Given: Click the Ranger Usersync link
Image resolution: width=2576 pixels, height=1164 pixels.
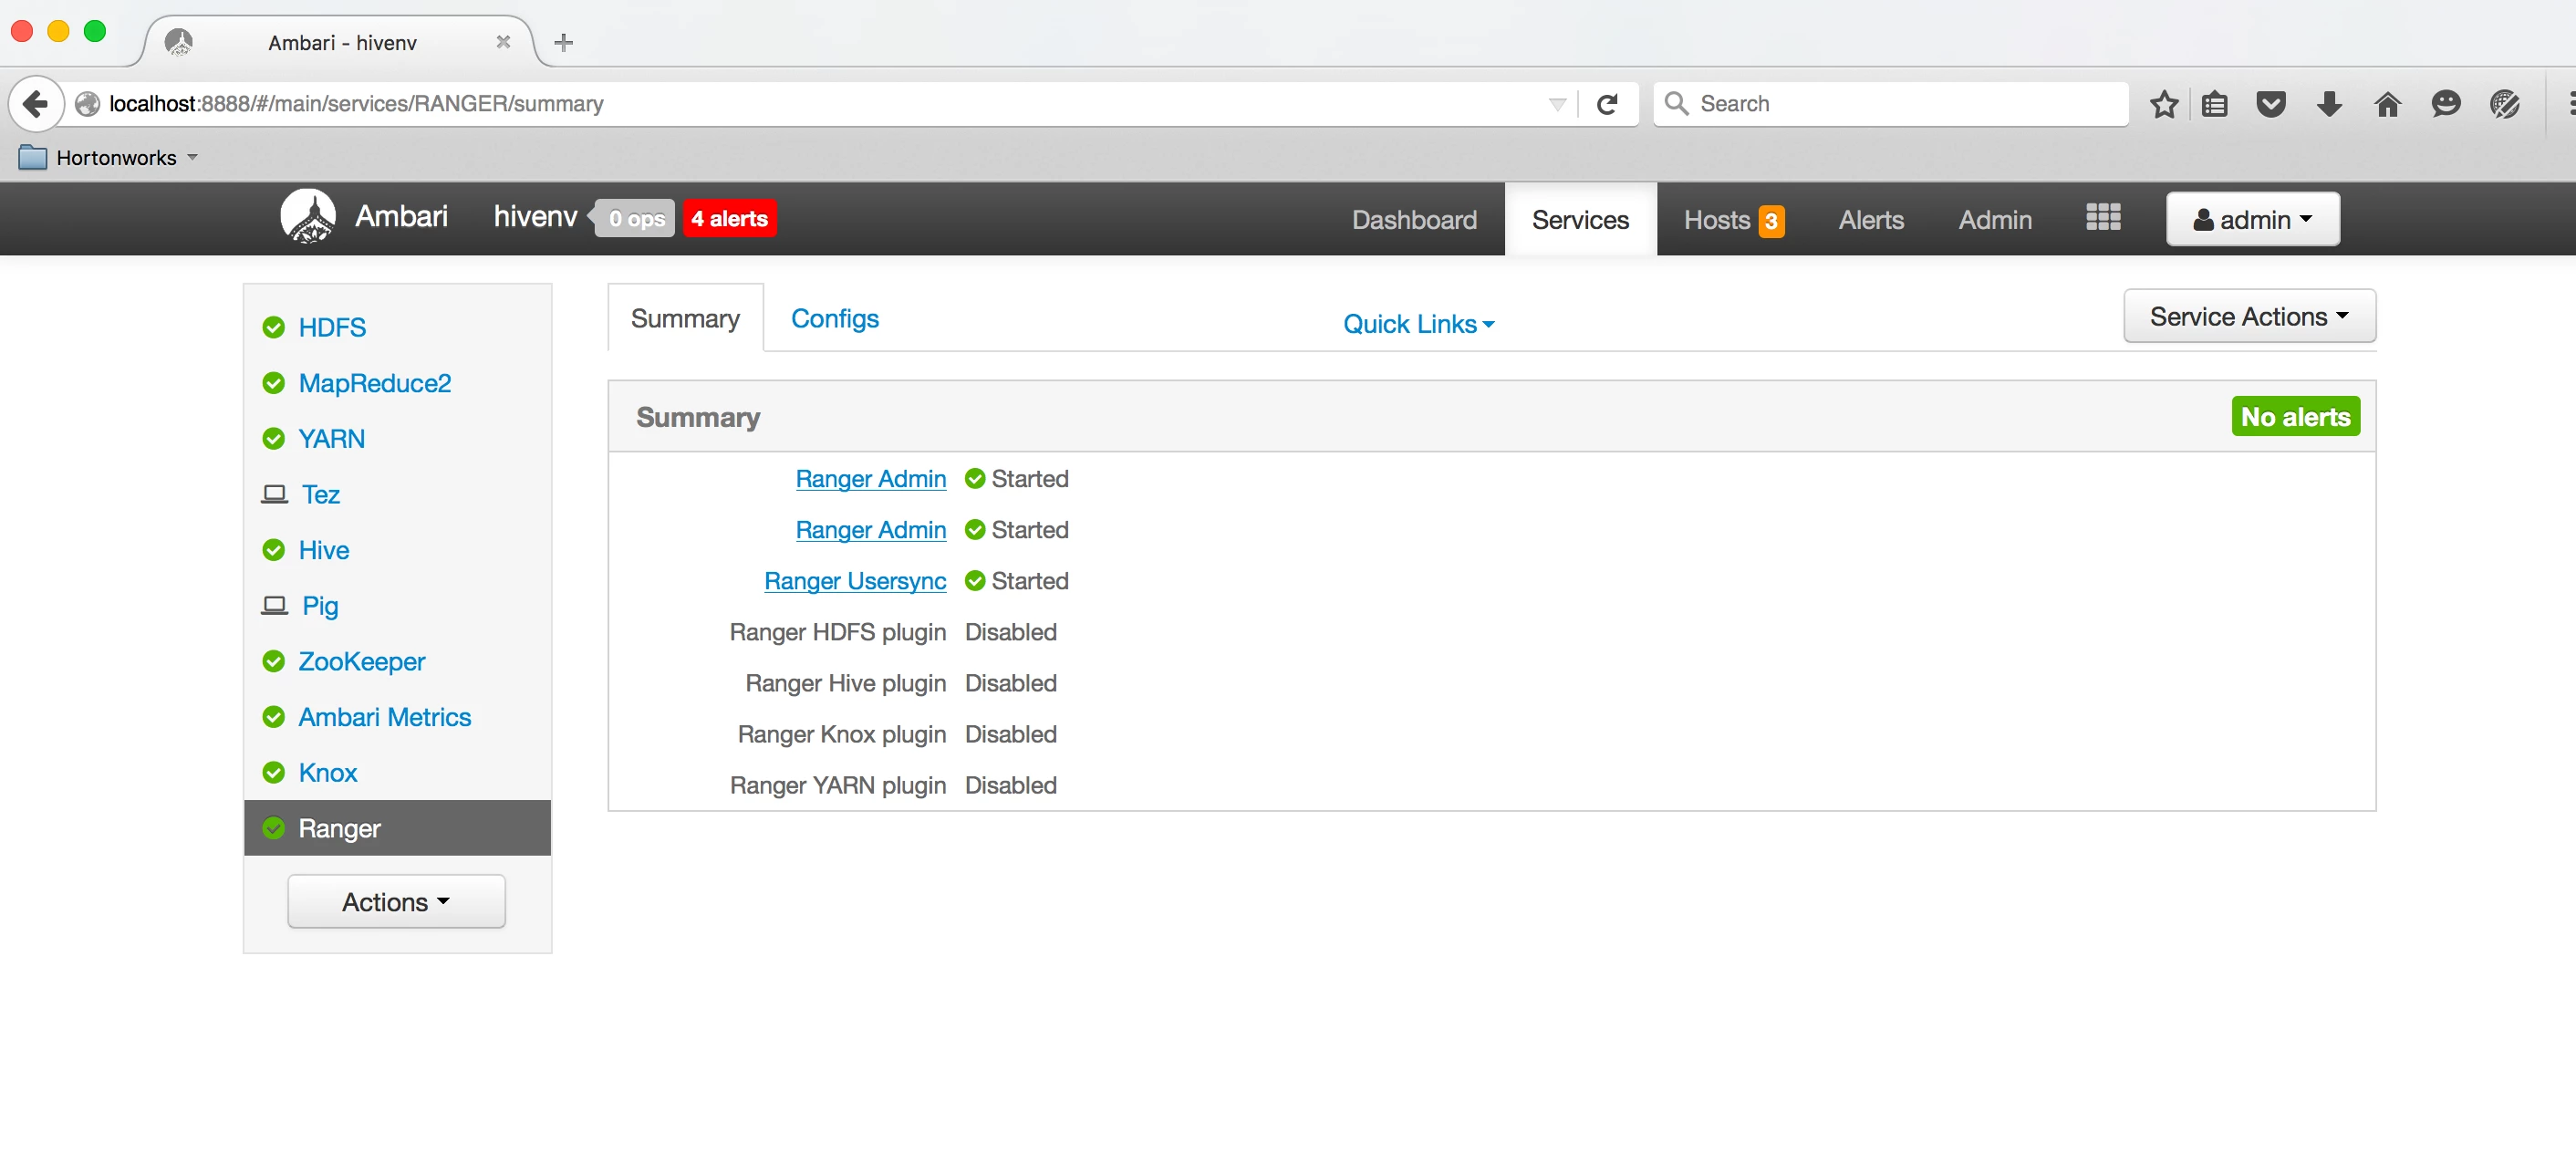Looking at the screenshot, I should coord(855,581).
